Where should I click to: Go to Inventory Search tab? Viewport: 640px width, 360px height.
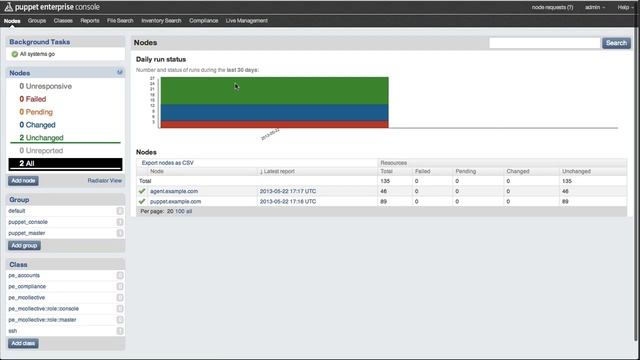coord(161,21)
